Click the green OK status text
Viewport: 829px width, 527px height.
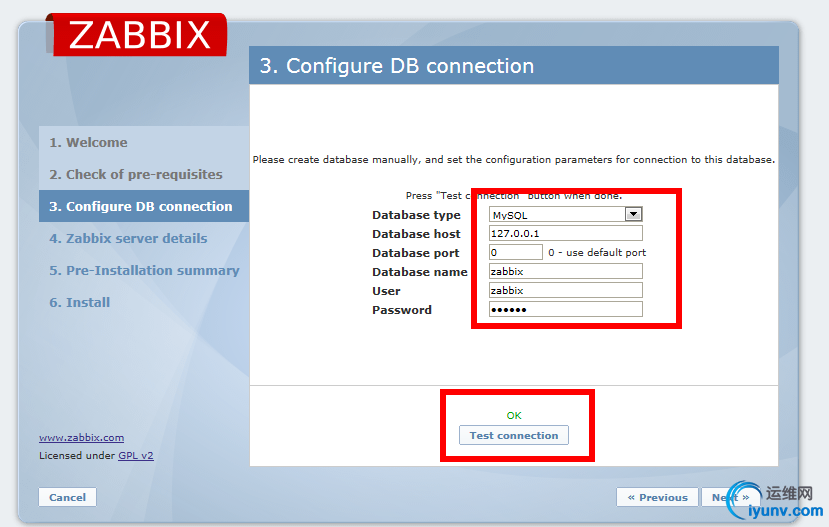point(514,415)
